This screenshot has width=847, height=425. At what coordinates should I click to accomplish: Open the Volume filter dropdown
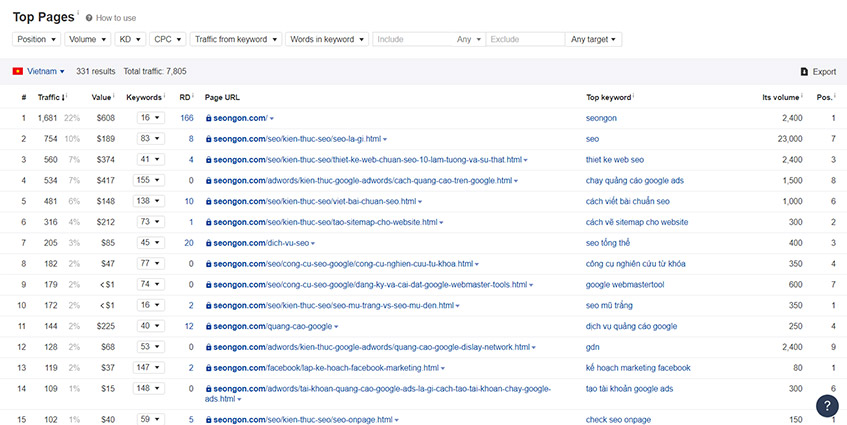click(x=88, y=39)
